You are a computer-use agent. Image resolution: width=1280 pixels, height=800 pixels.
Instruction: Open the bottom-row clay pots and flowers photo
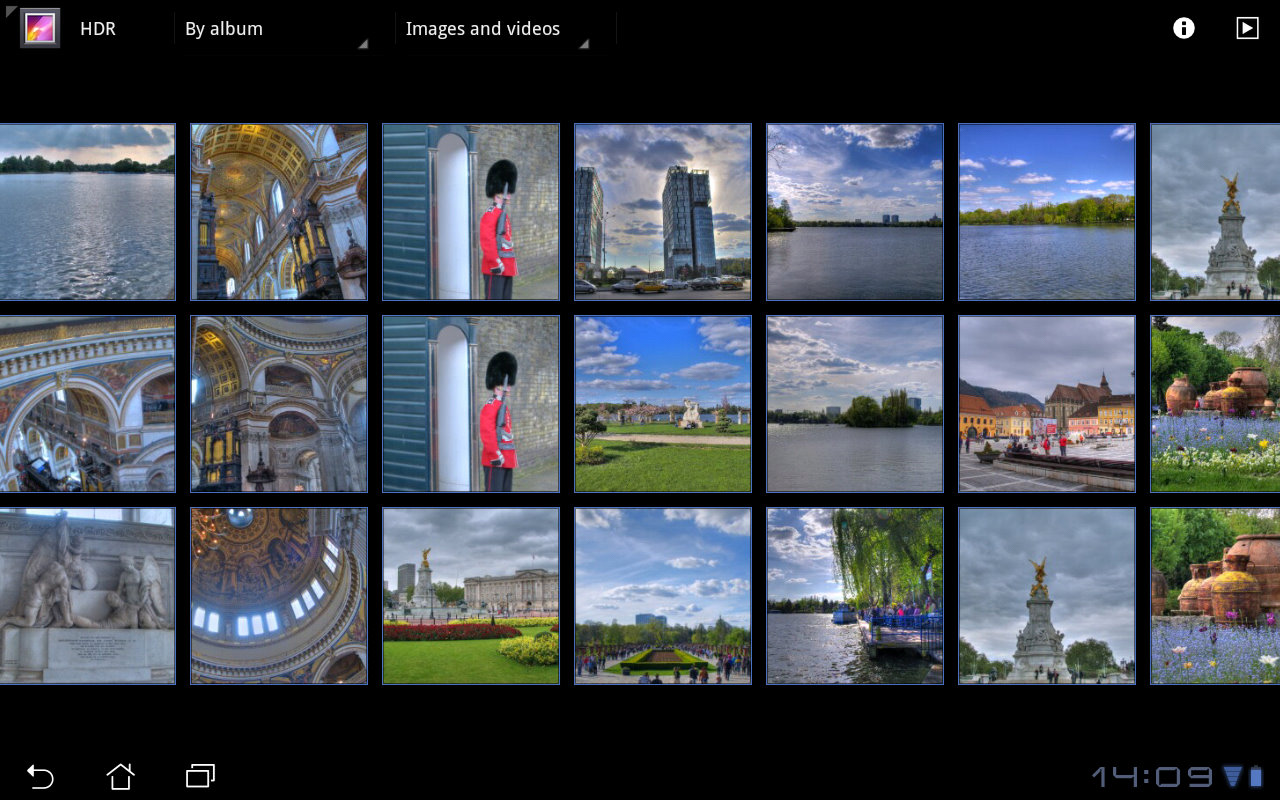tap(1216, 596)
